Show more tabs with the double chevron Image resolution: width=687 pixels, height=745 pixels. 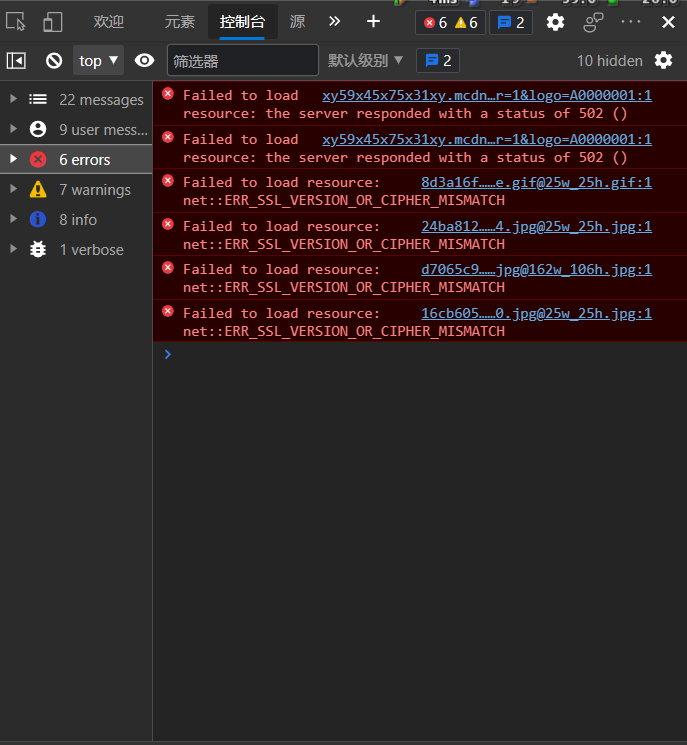pyautogui.click(x=334, y=21)
